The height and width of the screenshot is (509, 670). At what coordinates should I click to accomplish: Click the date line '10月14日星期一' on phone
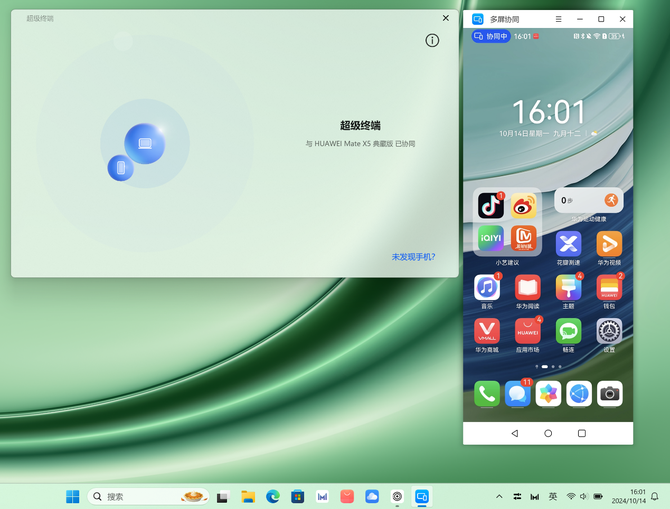(x=524, y=134)
